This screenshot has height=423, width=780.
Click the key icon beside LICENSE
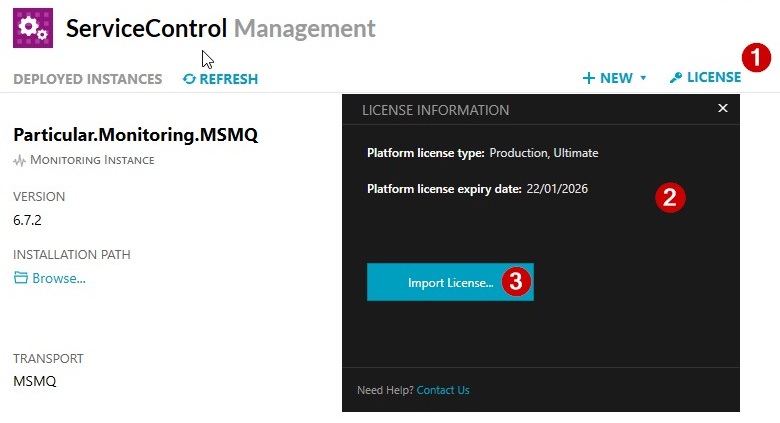coord(676,78)
